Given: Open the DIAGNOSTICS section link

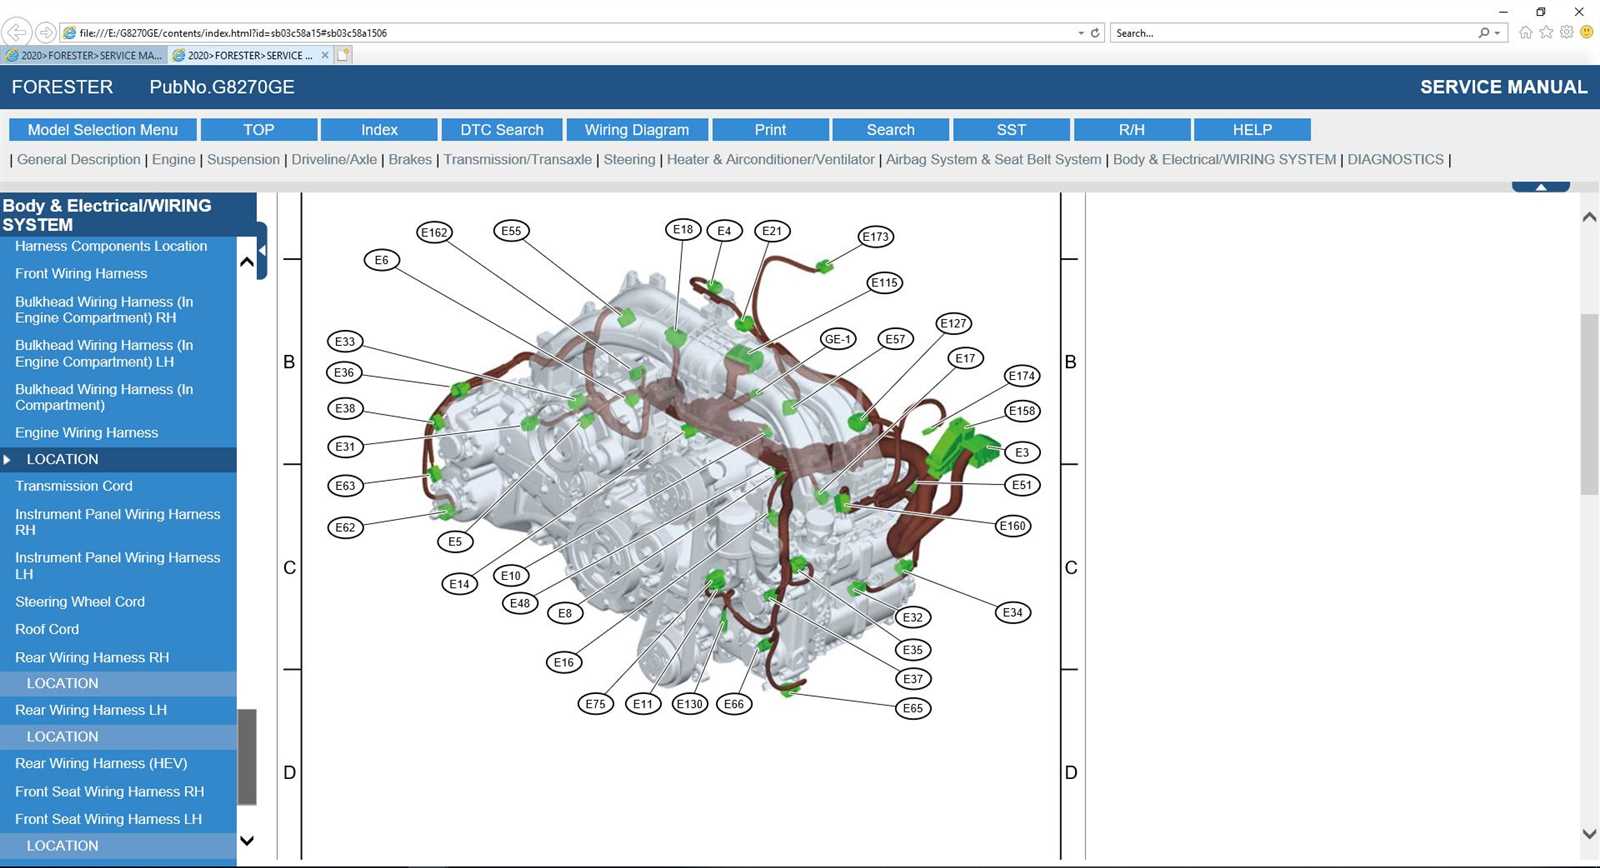Looking at the screenshot, I should click(1395, 160).
